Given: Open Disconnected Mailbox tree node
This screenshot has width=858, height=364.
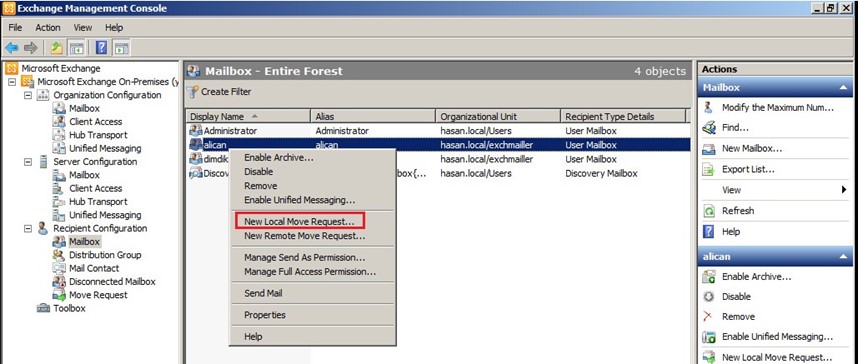Looking at the screenshot, I should pos(112,282).
